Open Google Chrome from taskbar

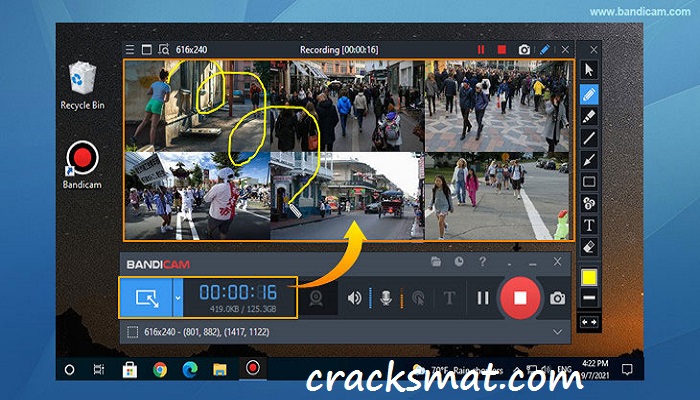coord(160,370)
